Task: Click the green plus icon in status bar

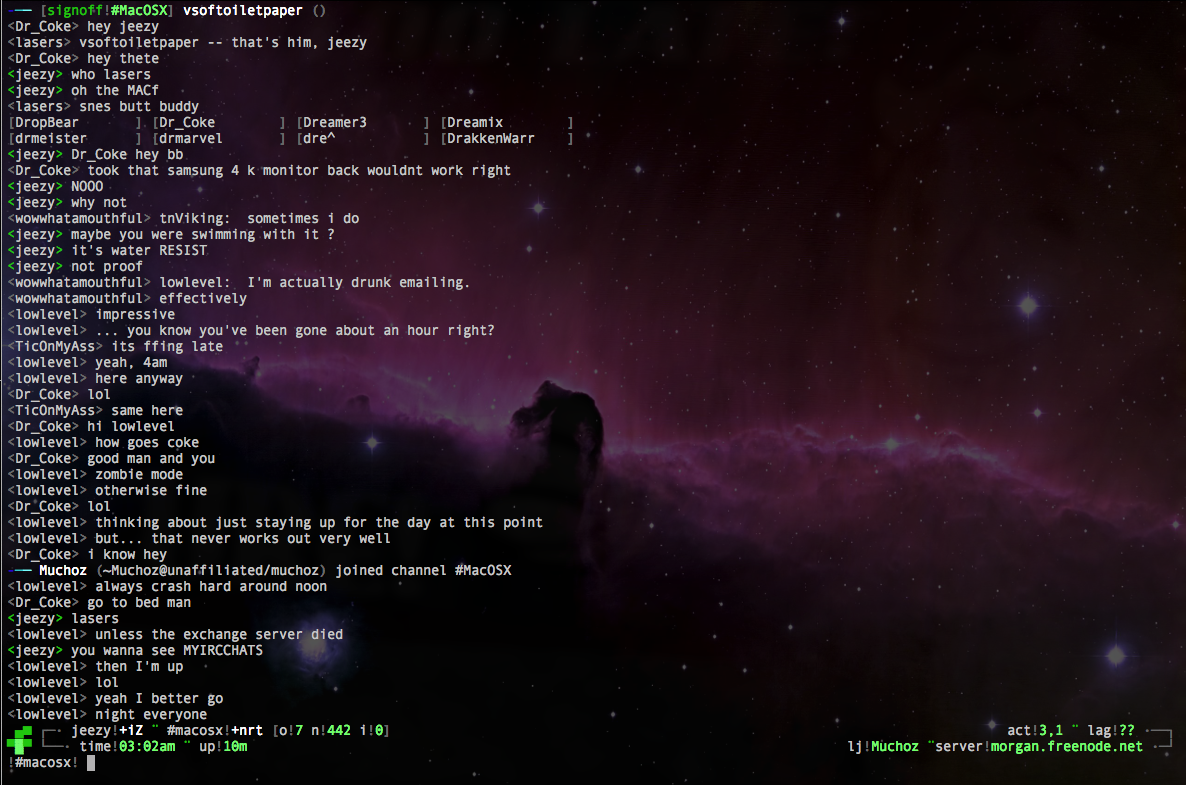Action: 20,739
